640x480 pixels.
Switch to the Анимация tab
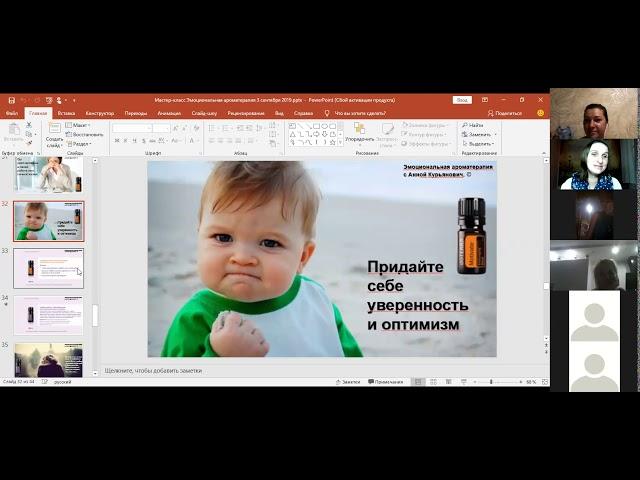tap(169, 113)
